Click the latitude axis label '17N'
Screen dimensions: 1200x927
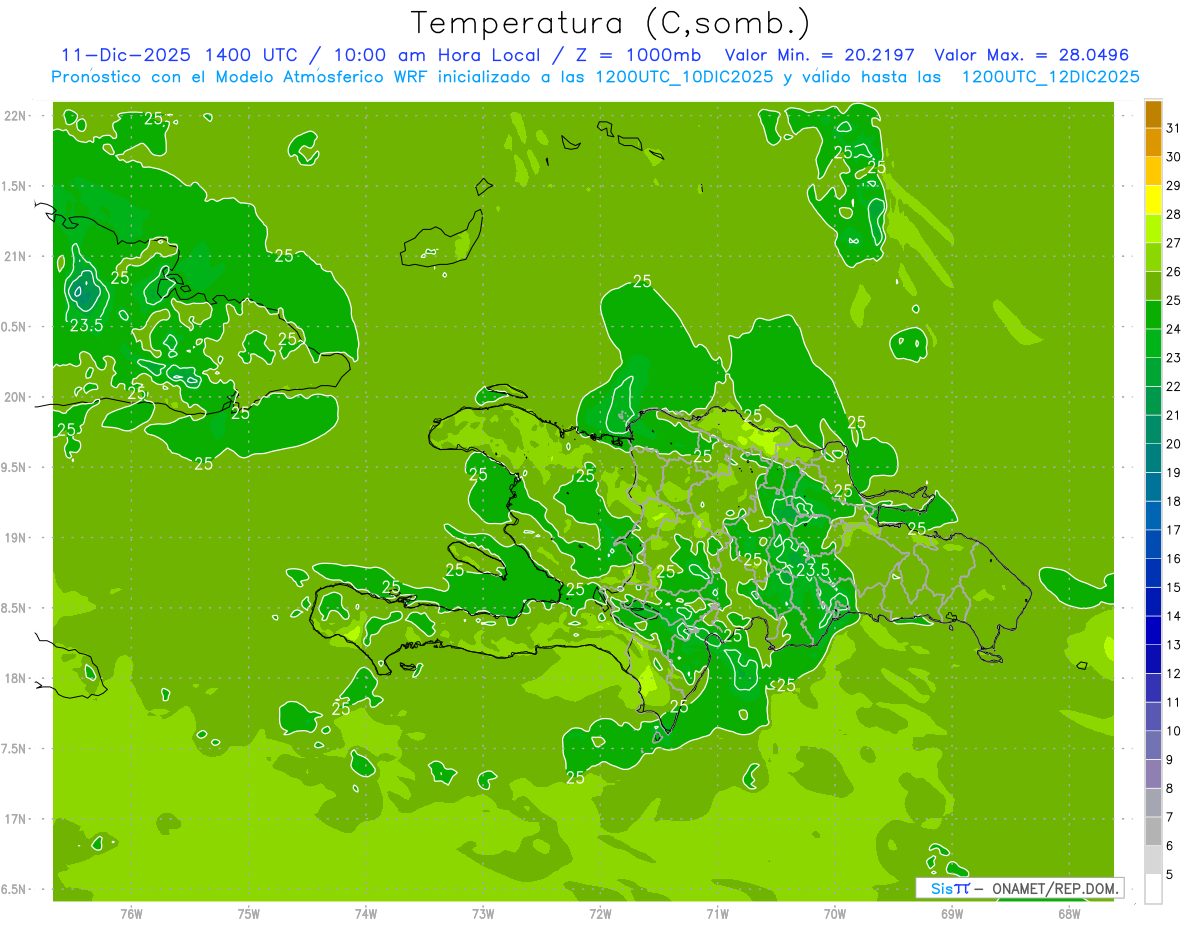tap(15, 819)
